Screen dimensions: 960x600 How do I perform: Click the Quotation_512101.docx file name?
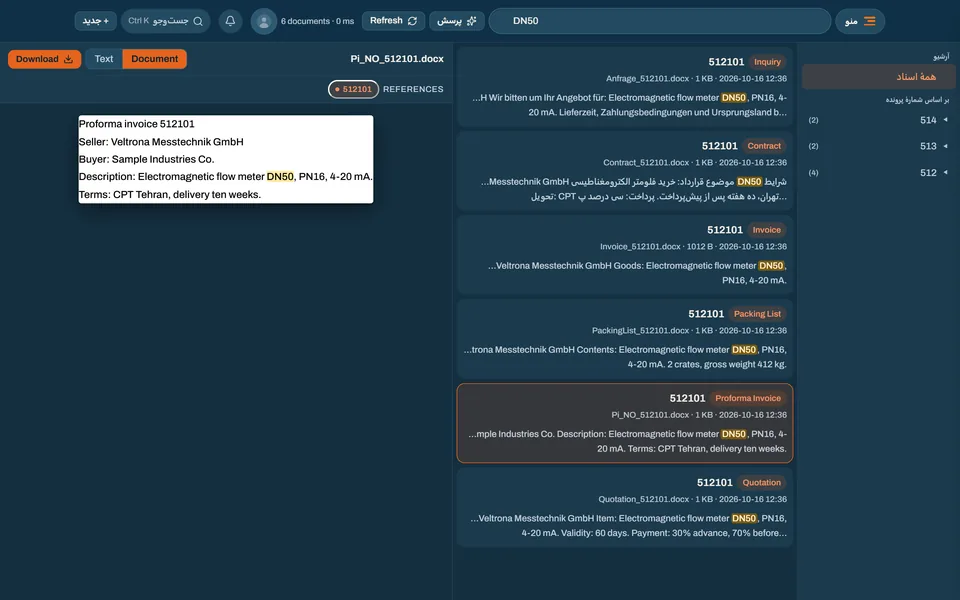point(643,499)
